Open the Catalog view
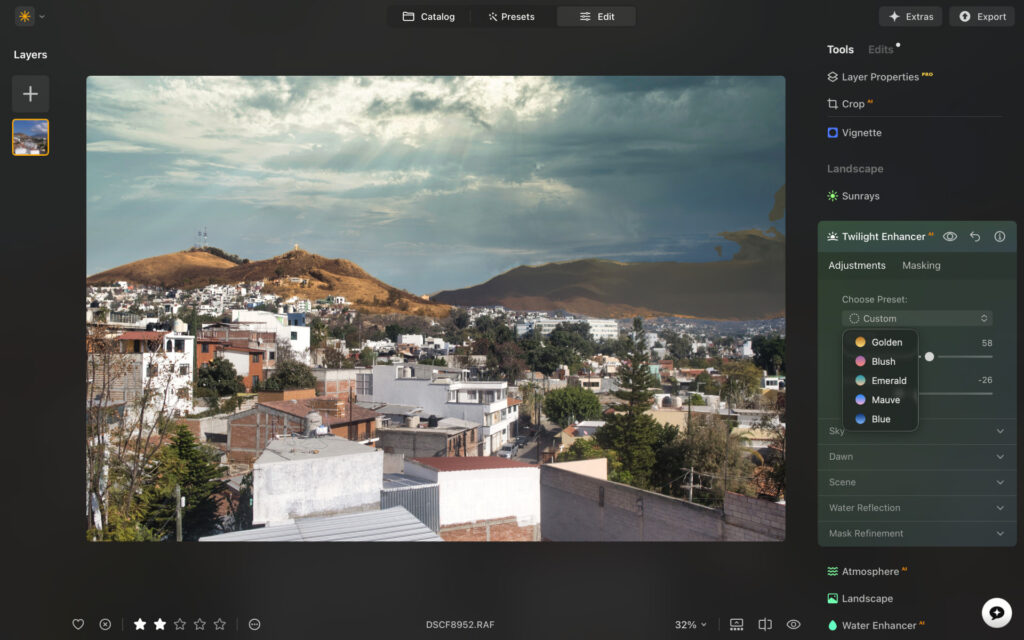This screenshot has width=1024, height=640. pyautogui.click(x=428, y=16)
